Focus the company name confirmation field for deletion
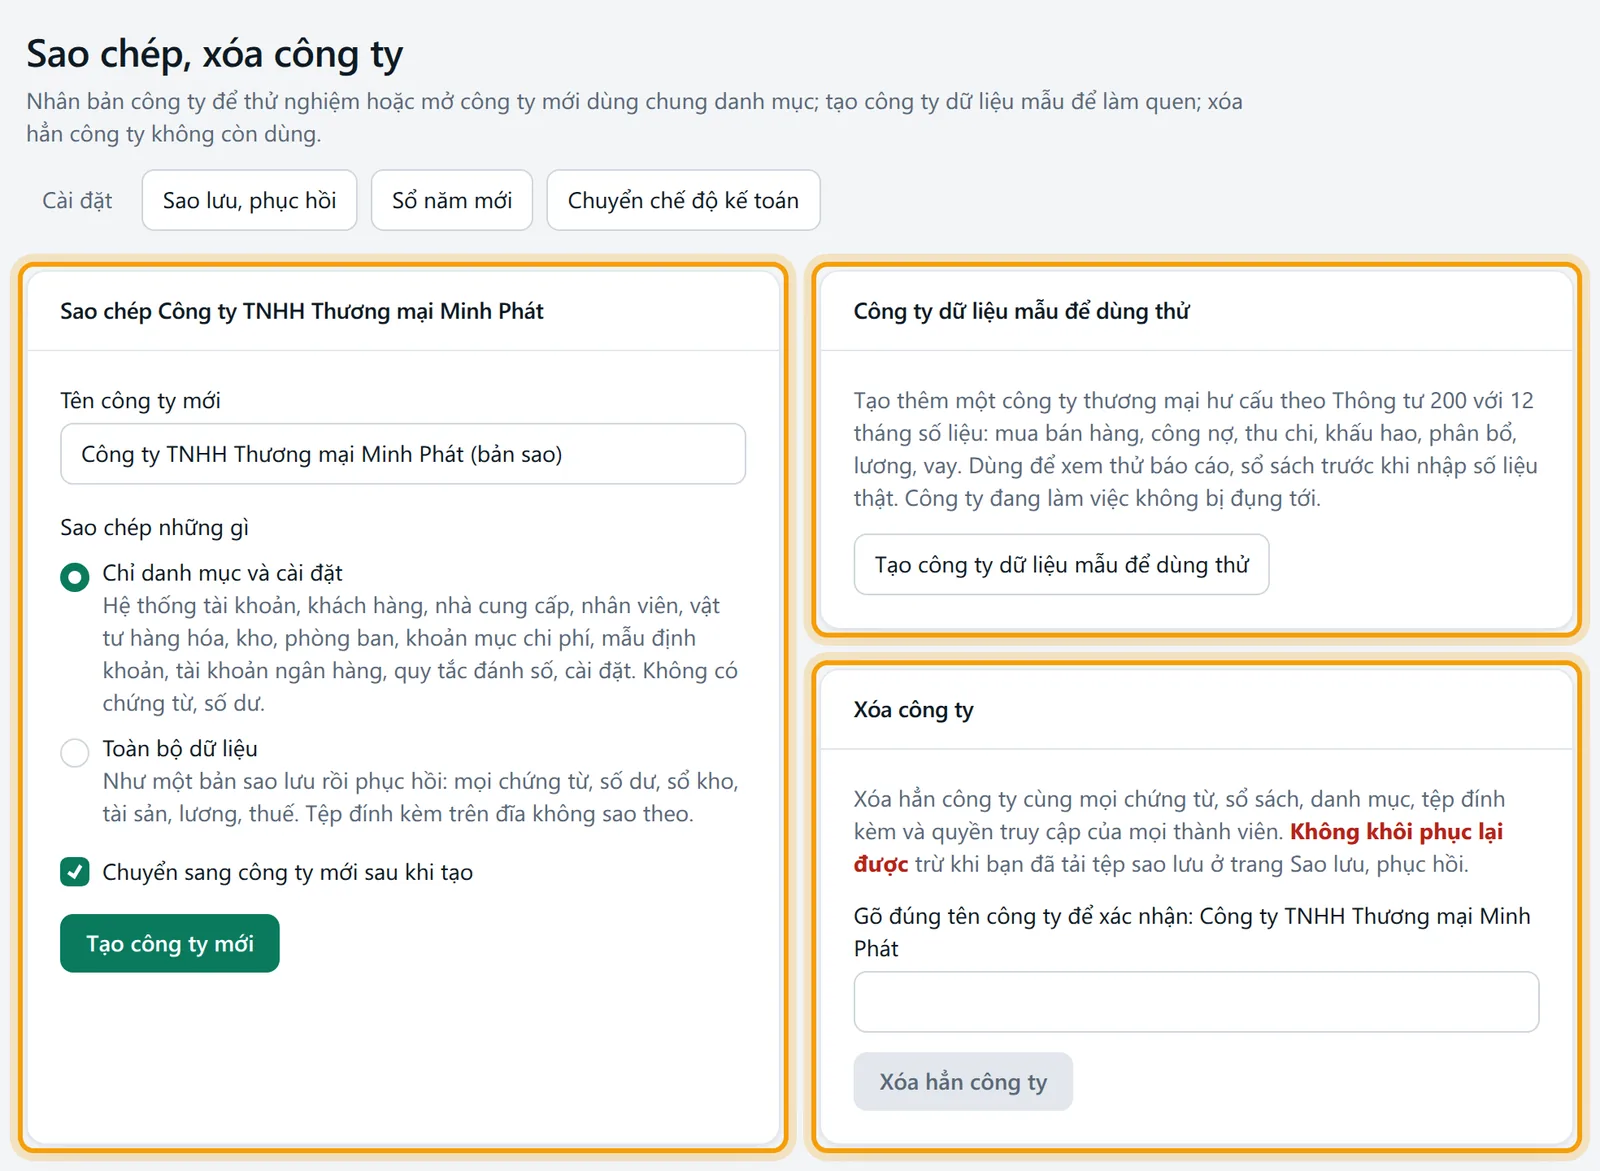 coord(1196,1002)
